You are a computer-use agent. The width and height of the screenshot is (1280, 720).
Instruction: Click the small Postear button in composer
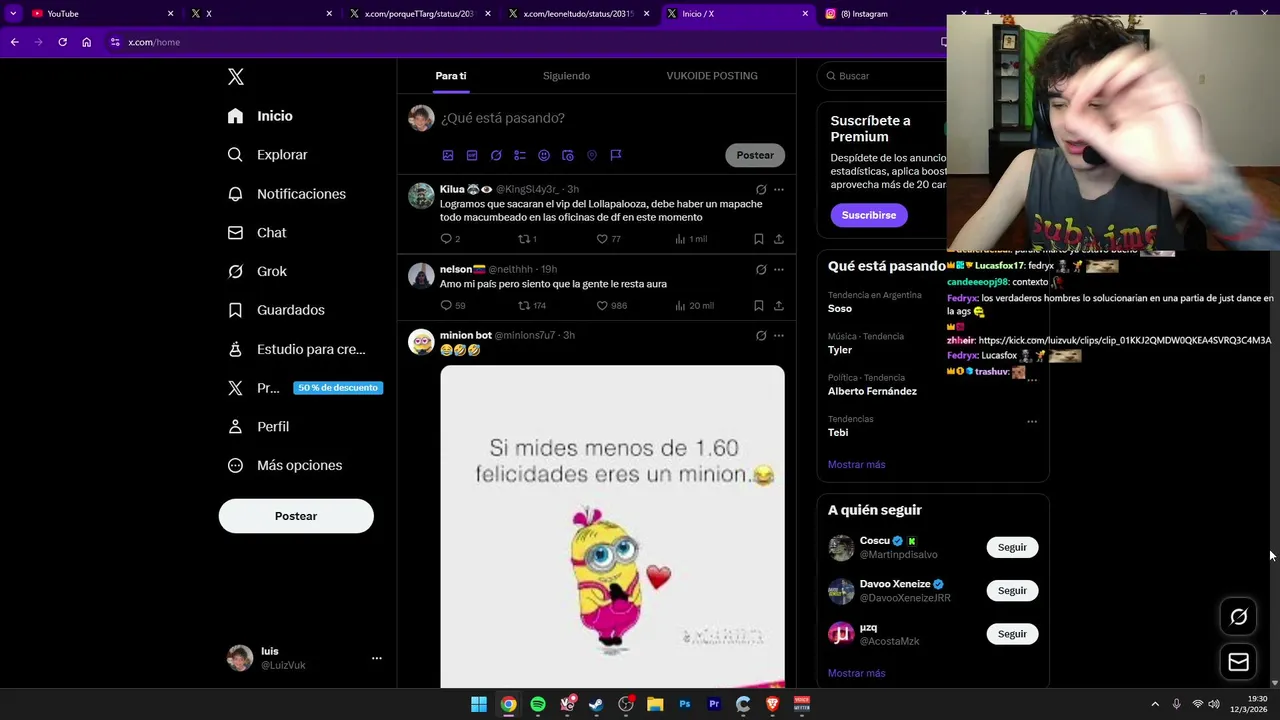coord(755,155)
